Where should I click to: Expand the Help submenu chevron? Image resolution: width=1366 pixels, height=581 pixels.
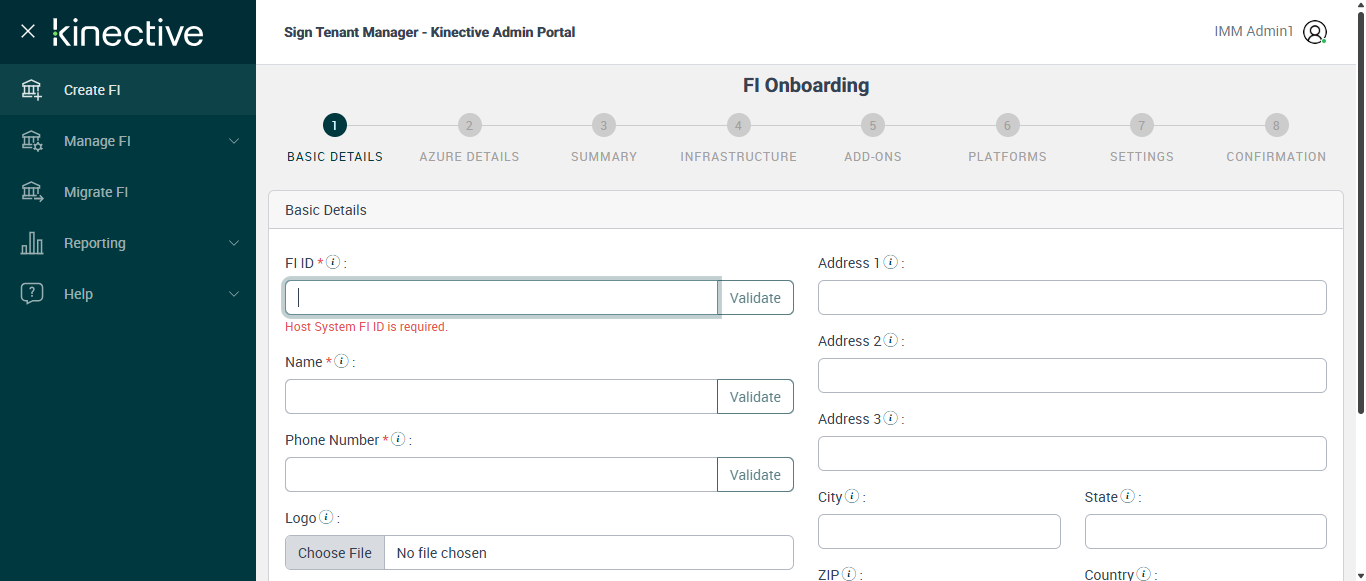(x=234, y=294)
